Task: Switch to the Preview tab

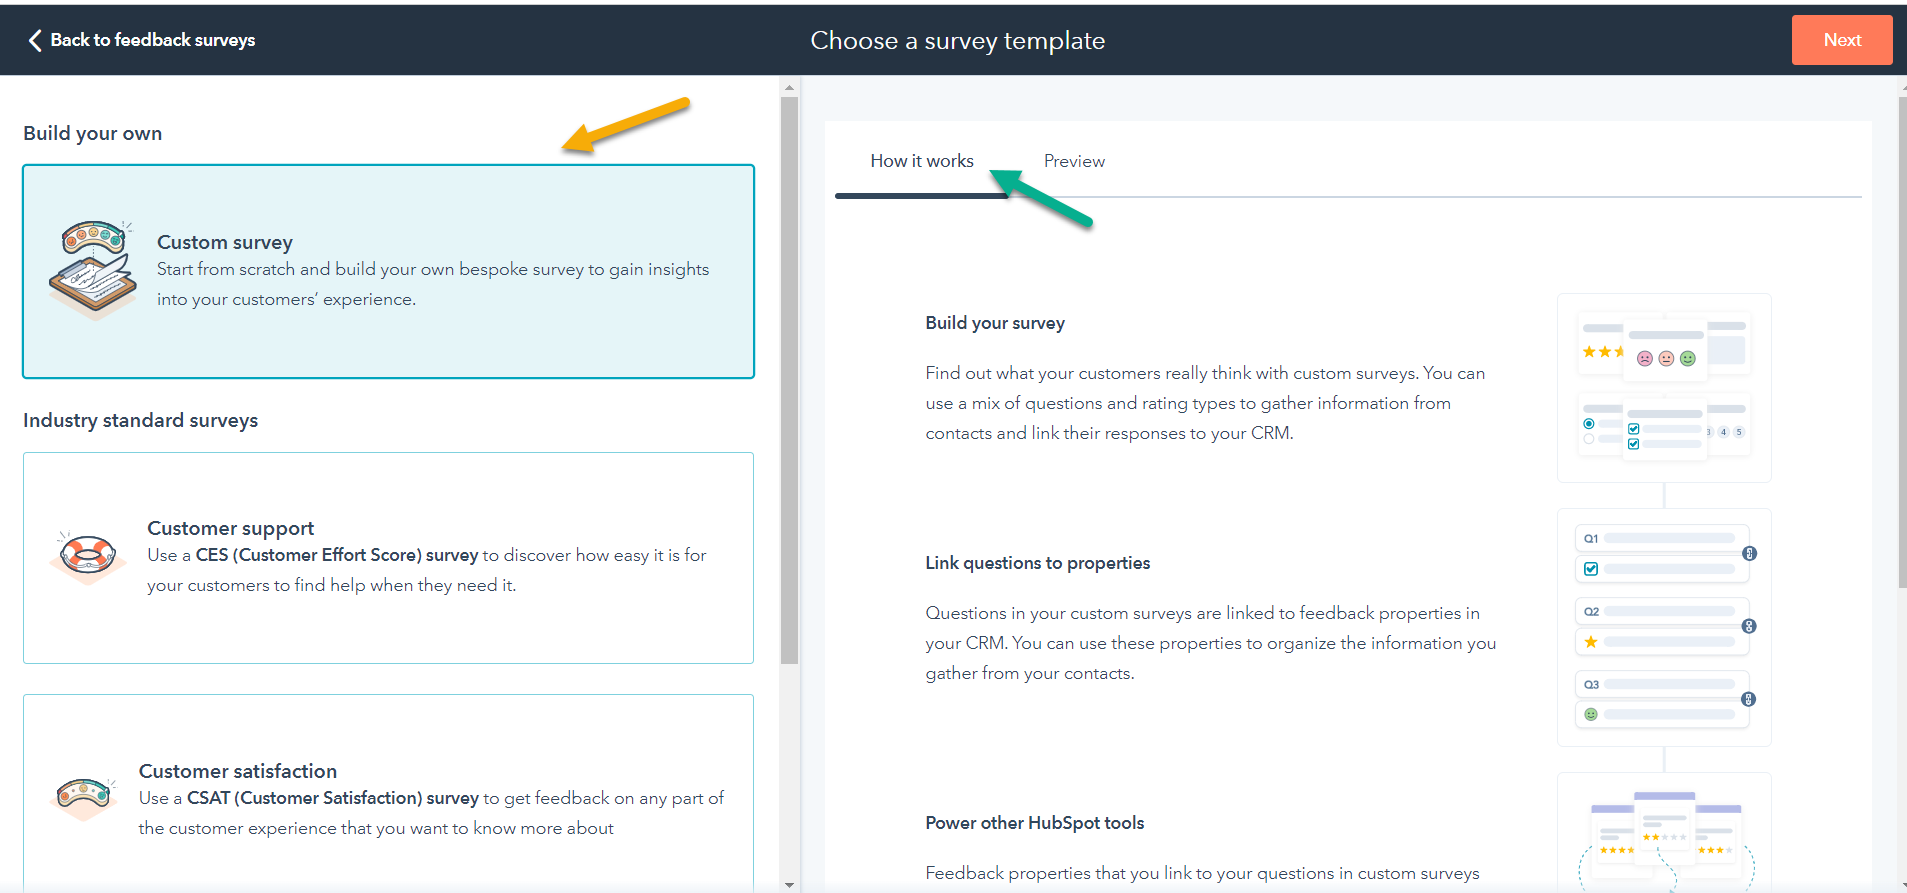Action: point(1074,160)
